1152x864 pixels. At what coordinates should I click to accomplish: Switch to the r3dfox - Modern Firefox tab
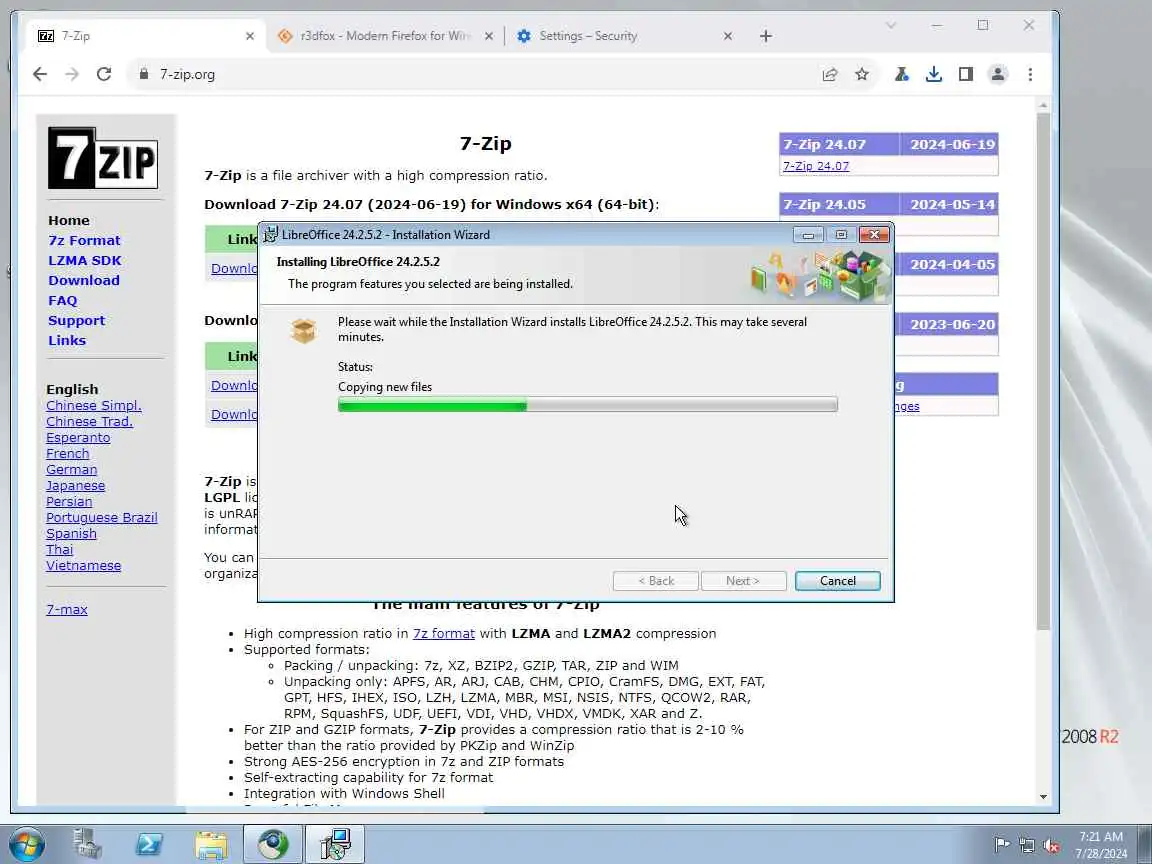[386, 36]
